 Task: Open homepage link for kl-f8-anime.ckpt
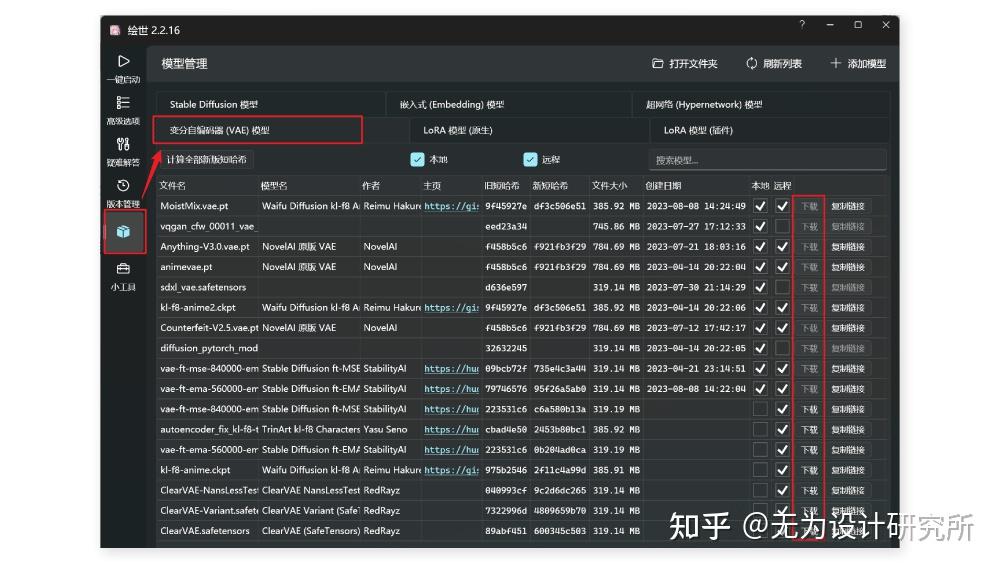pyautogui.click(x=452, y=470)
